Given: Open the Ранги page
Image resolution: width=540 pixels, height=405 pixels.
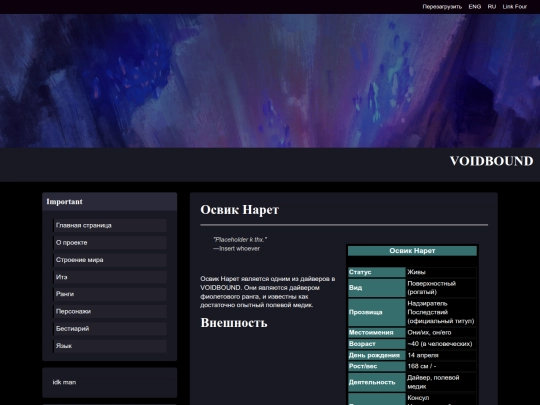Looking at the screenshot, I should click(110, 294).
